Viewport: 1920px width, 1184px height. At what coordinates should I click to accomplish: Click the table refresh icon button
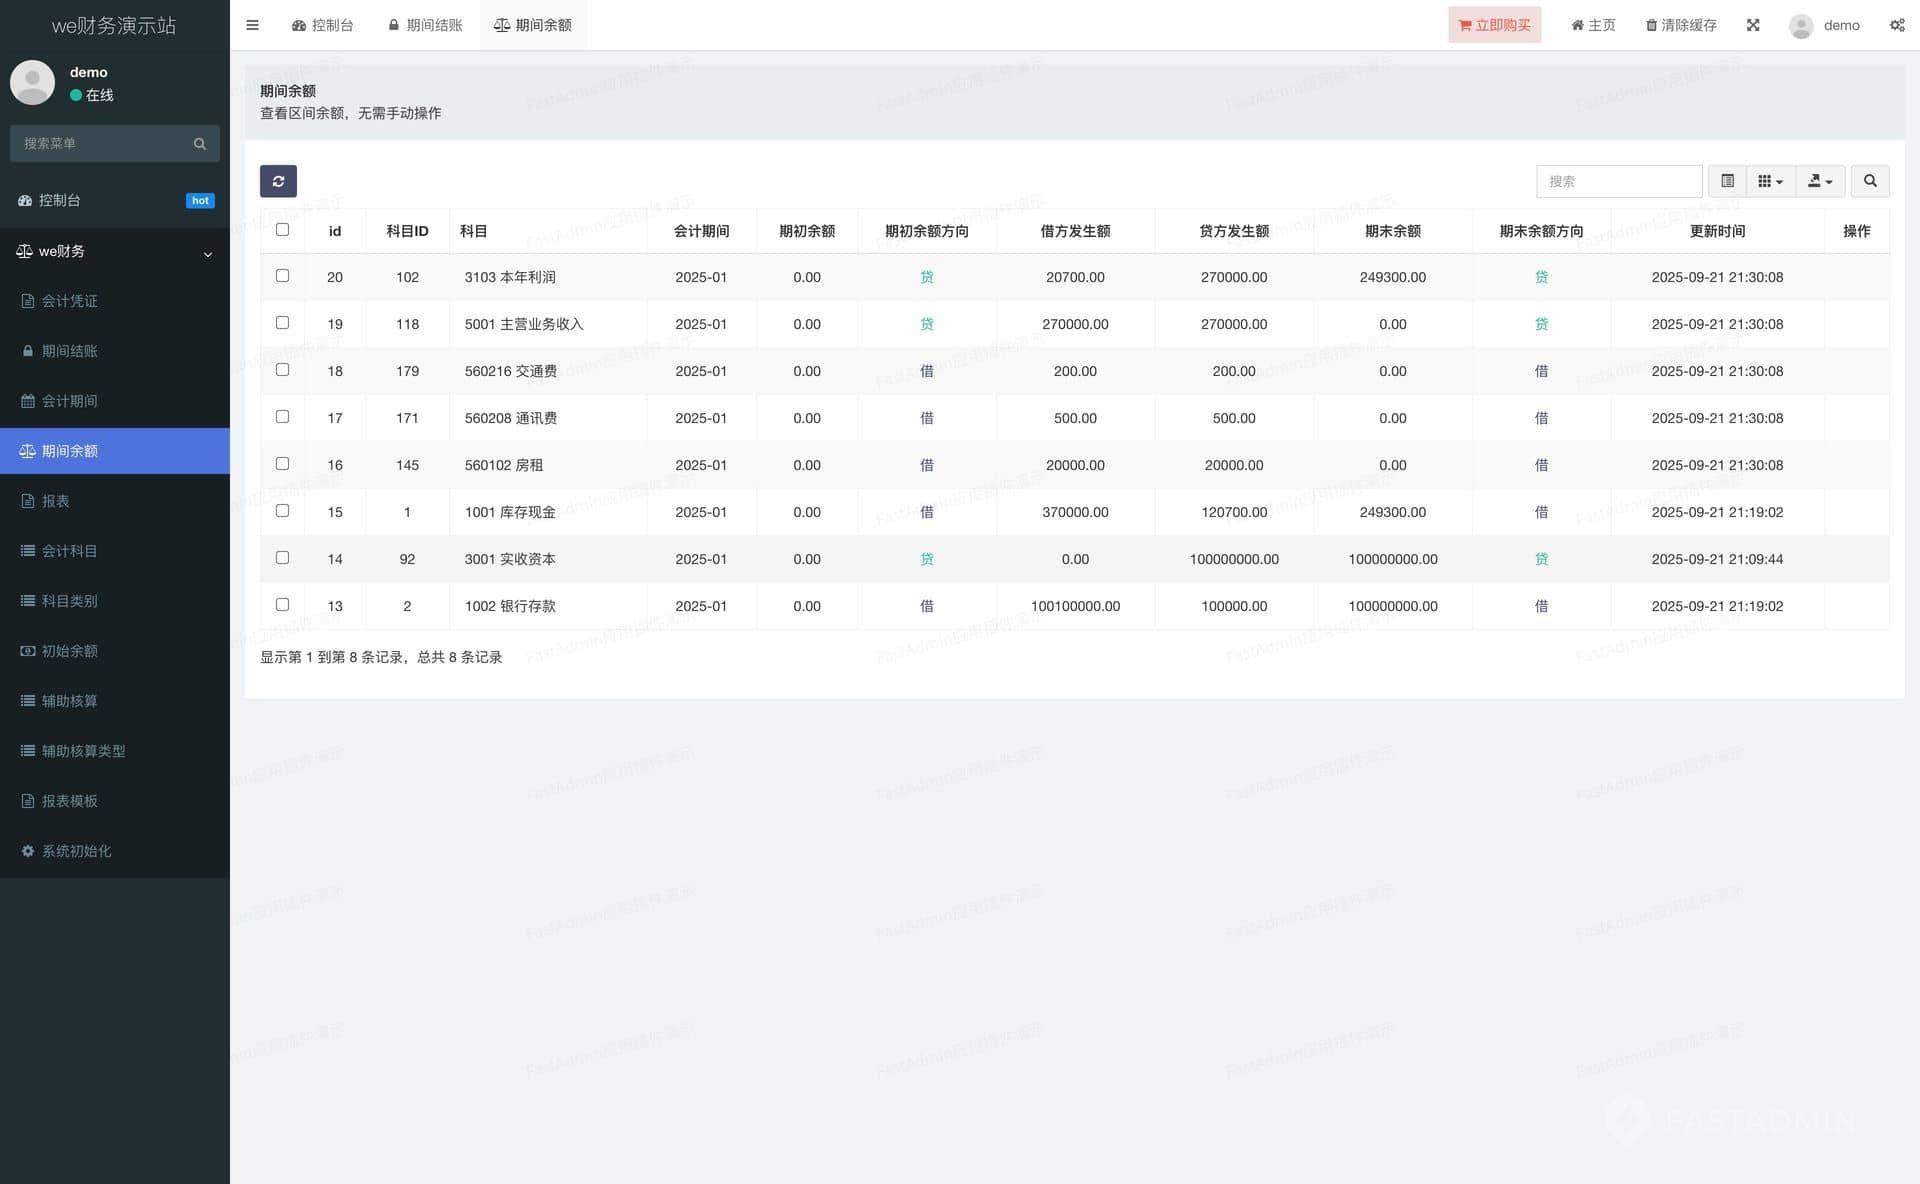tap(278, 181)
